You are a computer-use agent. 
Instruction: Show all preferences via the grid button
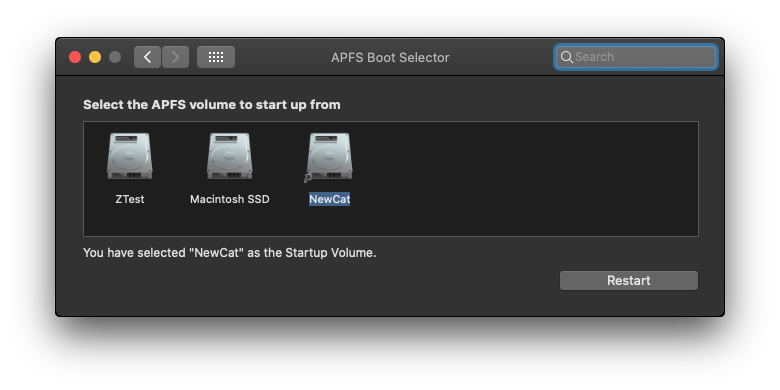[216, 57]
